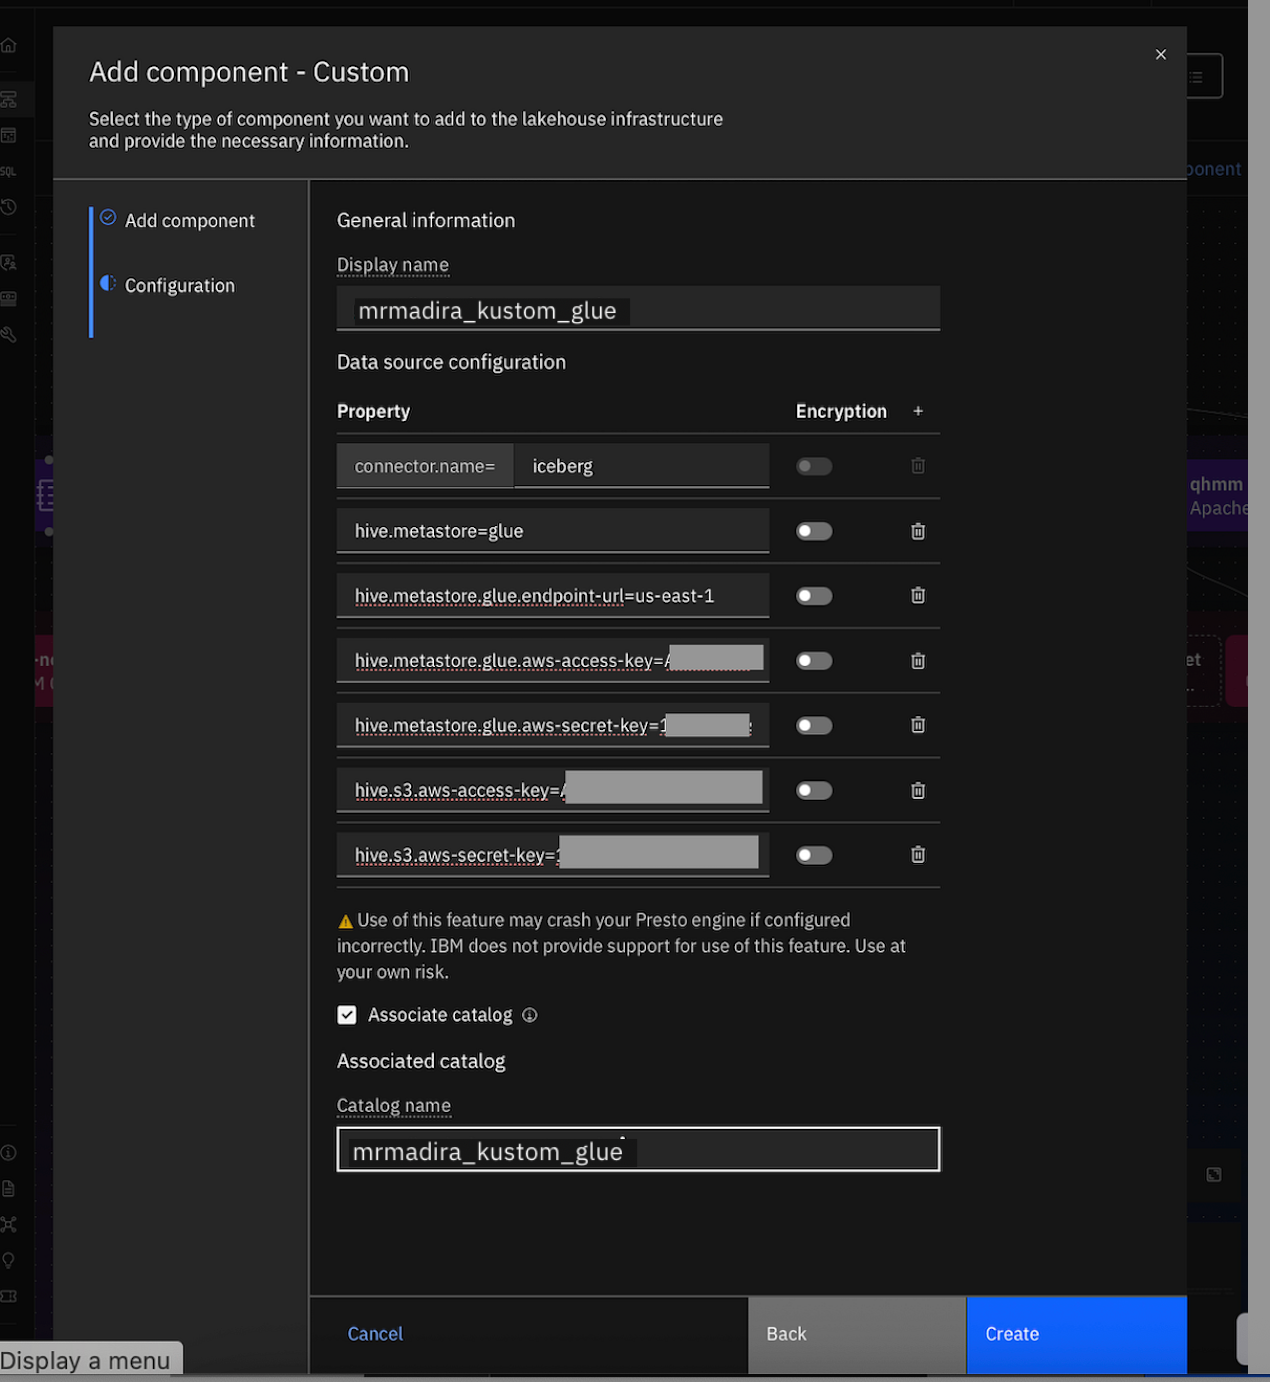Open the SQL query workspace sidebar icon

click(x=8, y=172)
